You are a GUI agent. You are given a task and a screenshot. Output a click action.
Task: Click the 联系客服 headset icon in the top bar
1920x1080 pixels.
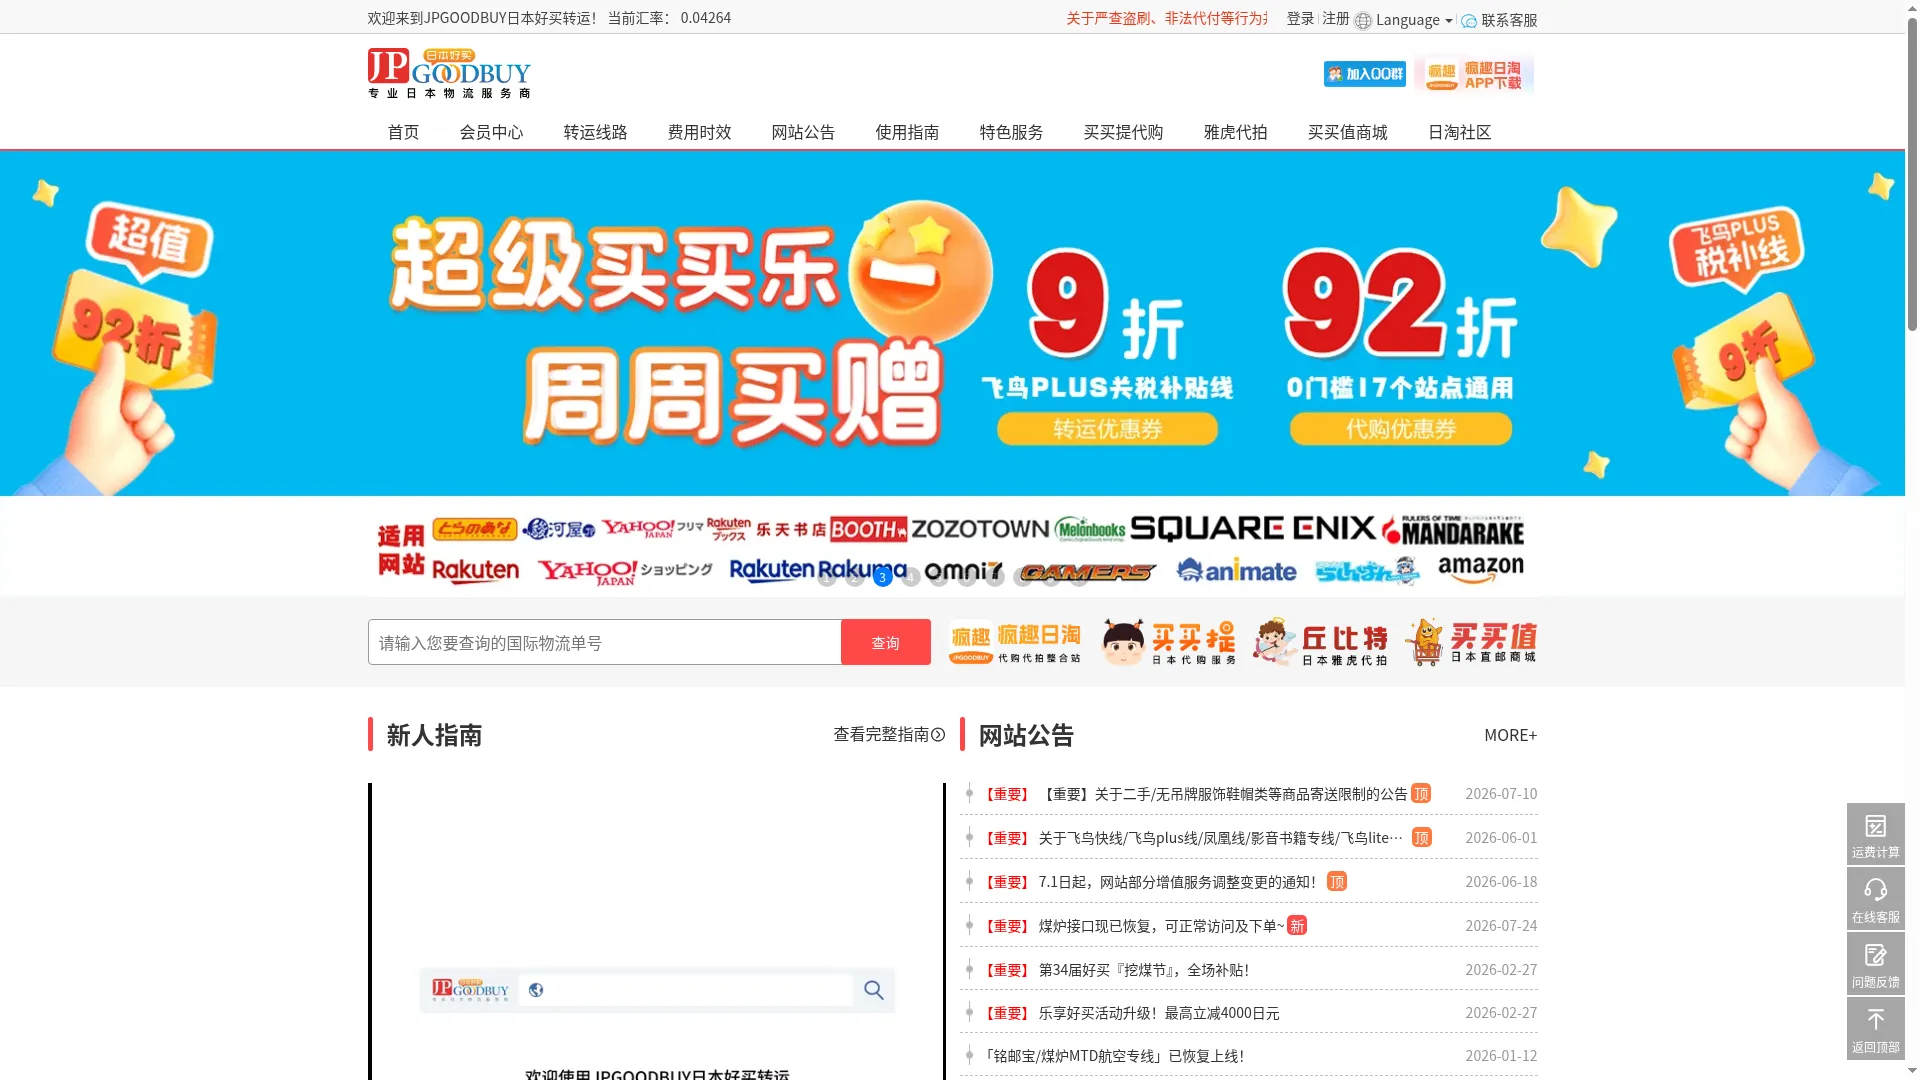[x=1468, y=21]
